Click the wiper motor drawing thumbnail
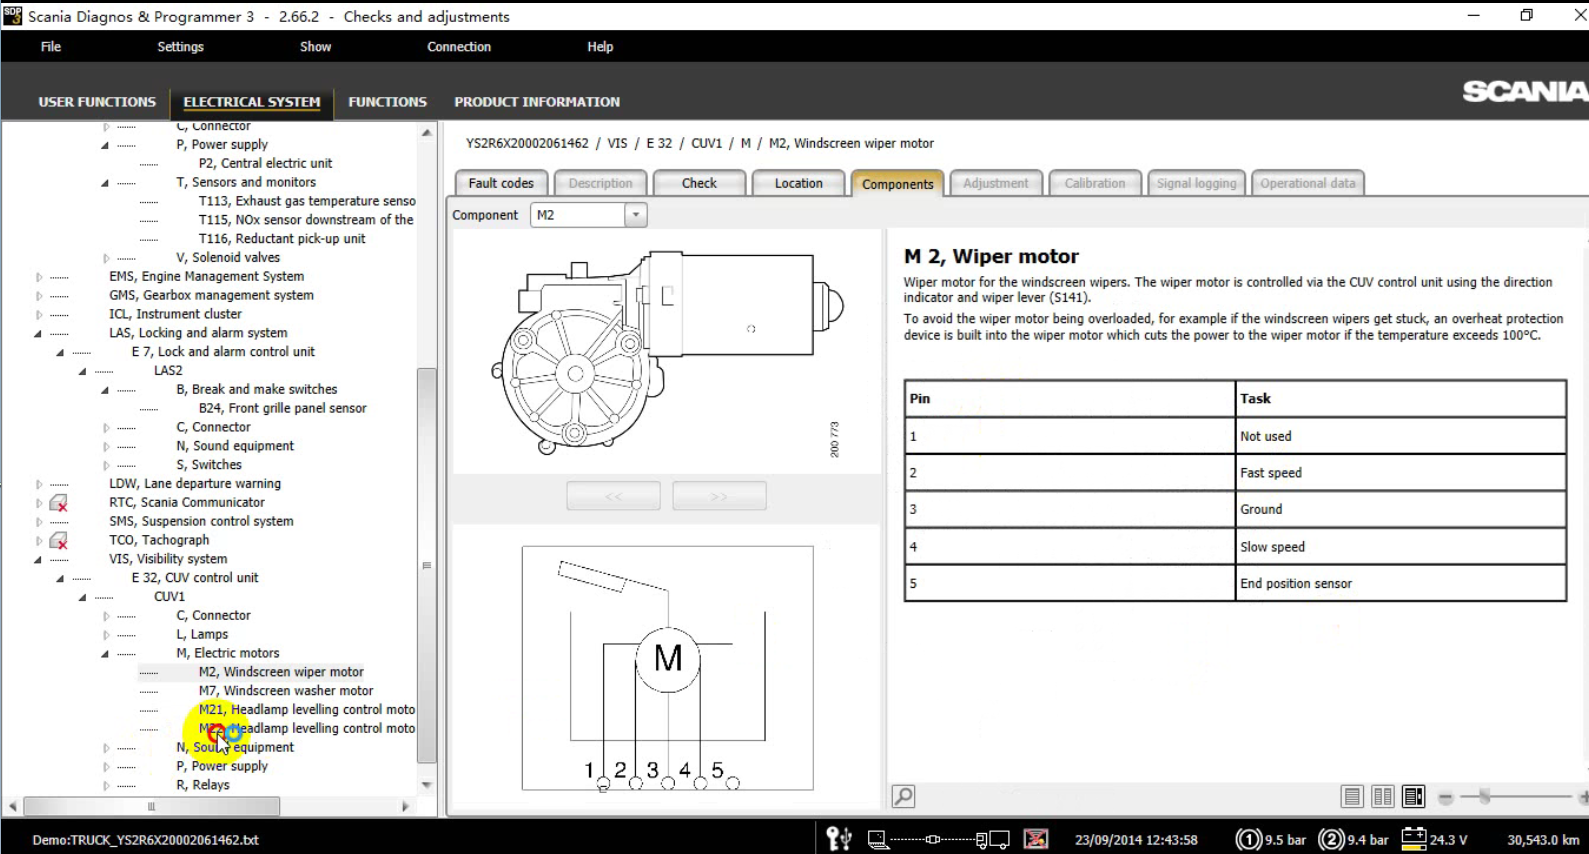 (x=667, y=352)
